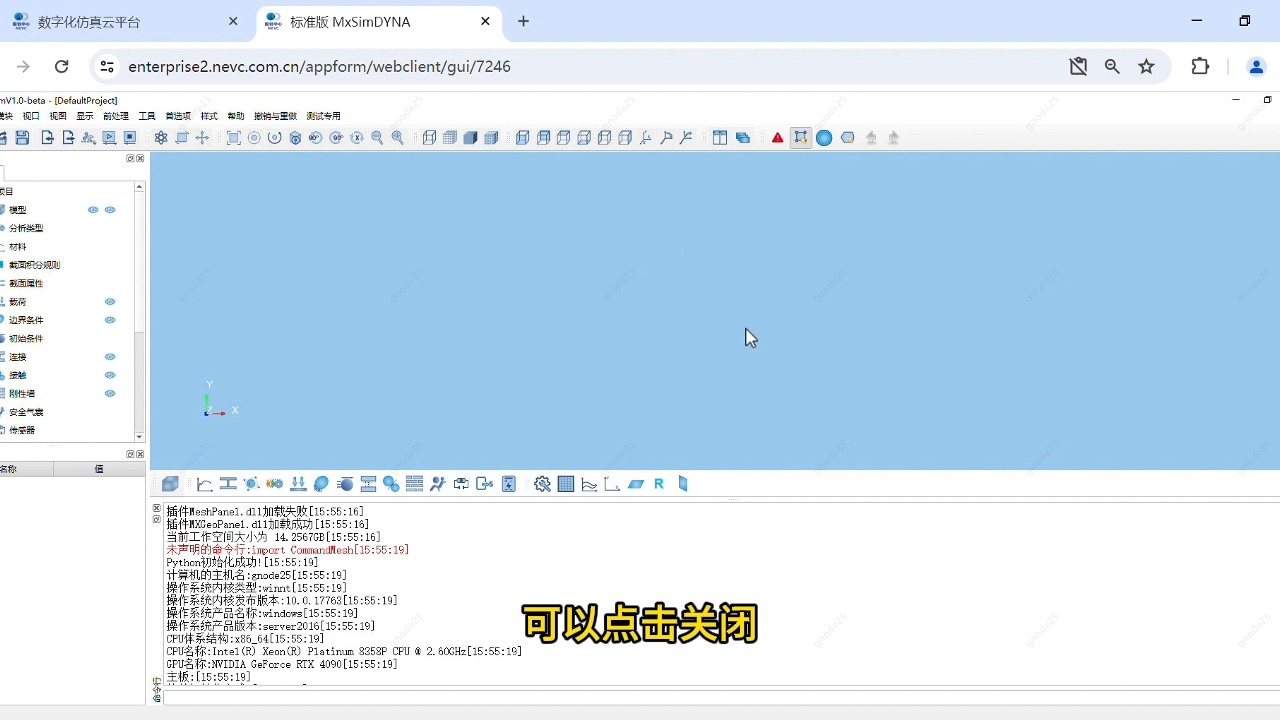
Task: Select 材料 tree item
Action: pyautogui.click(x=18, y=247)
